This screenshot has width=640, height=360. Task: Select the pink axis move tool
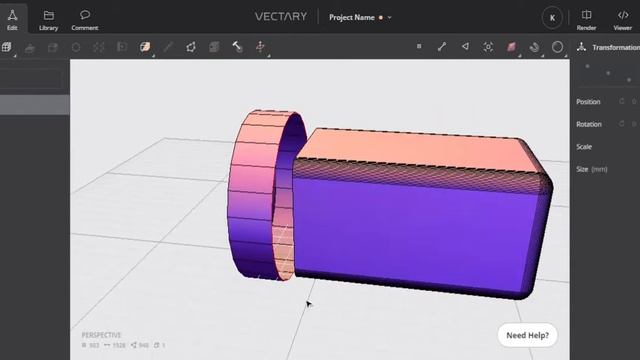260,47
